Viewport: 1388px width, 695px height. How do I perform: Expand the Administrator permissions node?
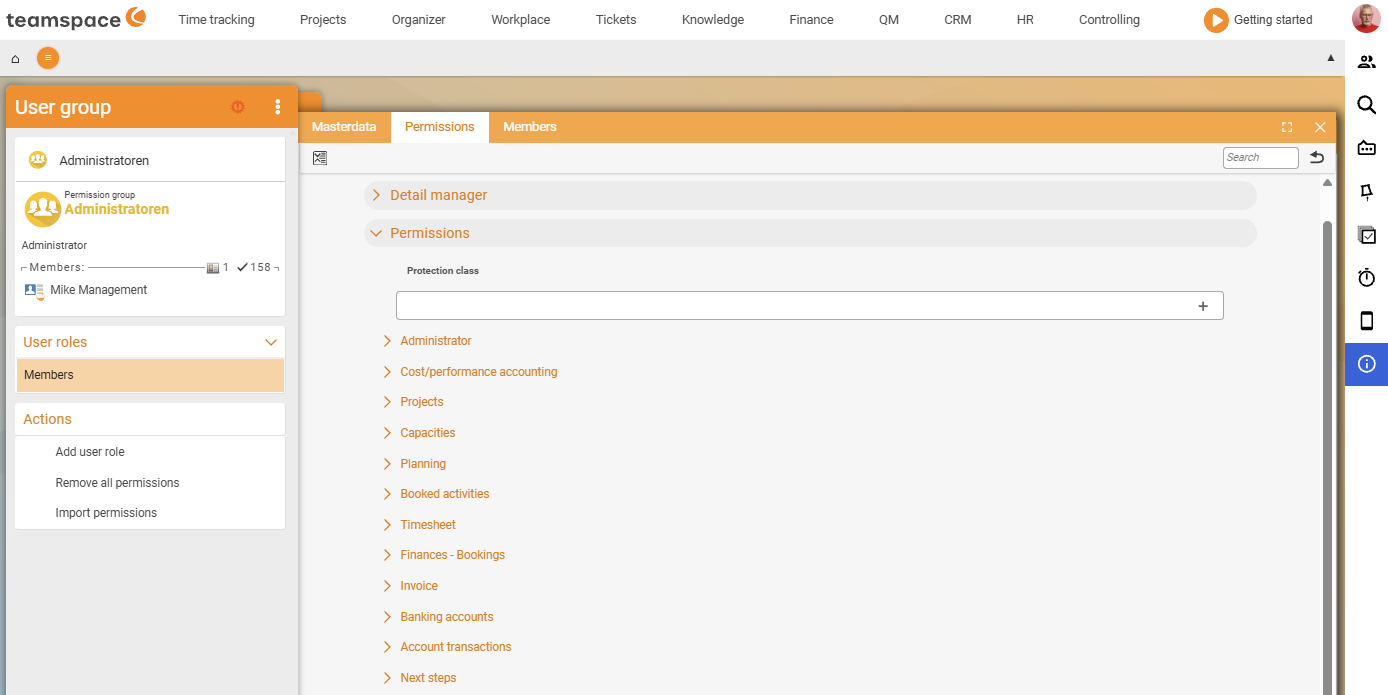387,341
